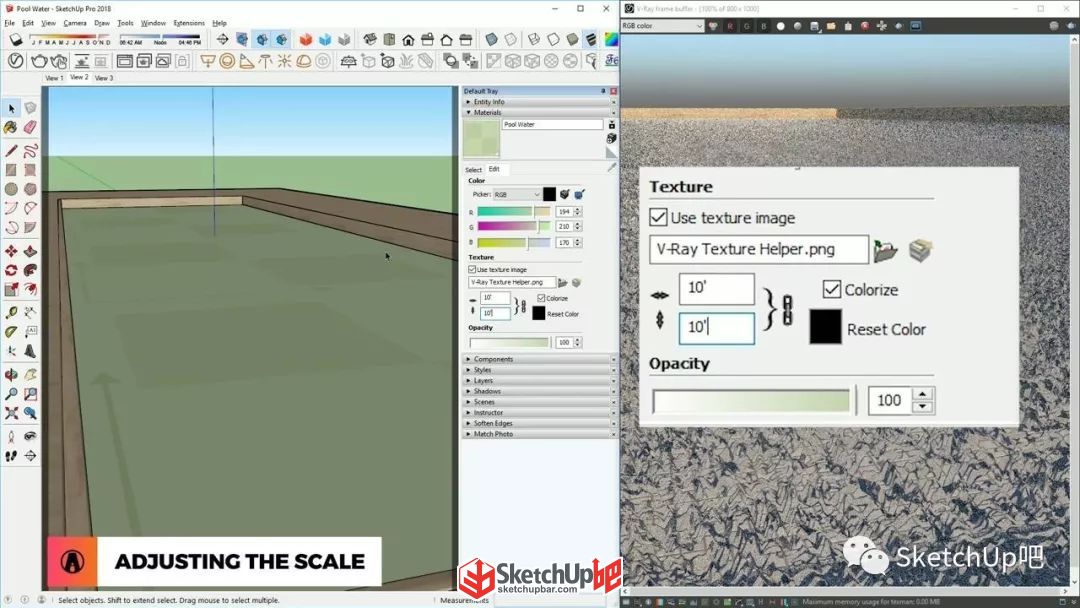The image size is (1080, 608).
Task: Enable X-Ray face style
Action: coord(491,39)
